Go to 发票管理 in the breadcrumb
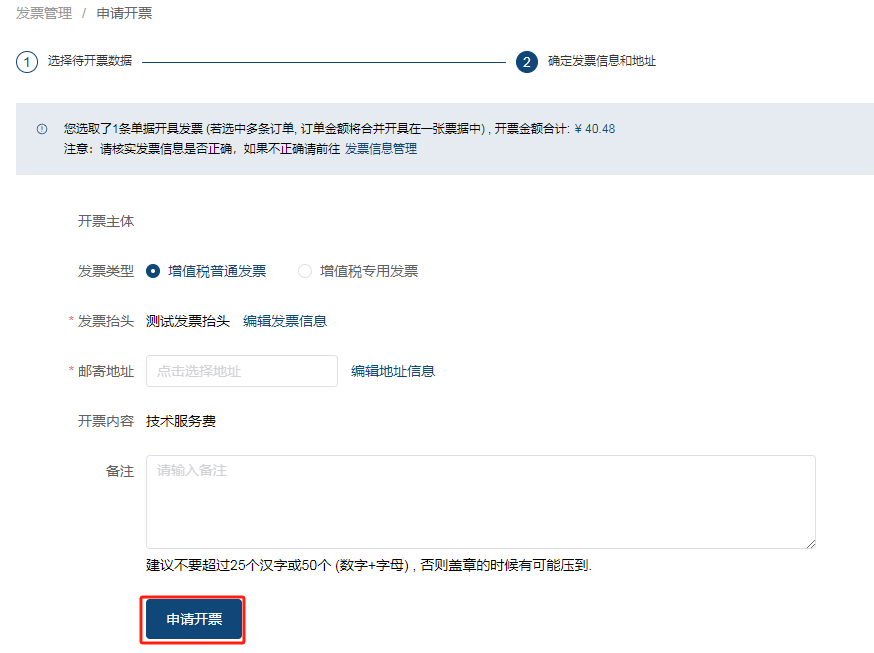Screen dimensions: 874x653 pos(44,14)
